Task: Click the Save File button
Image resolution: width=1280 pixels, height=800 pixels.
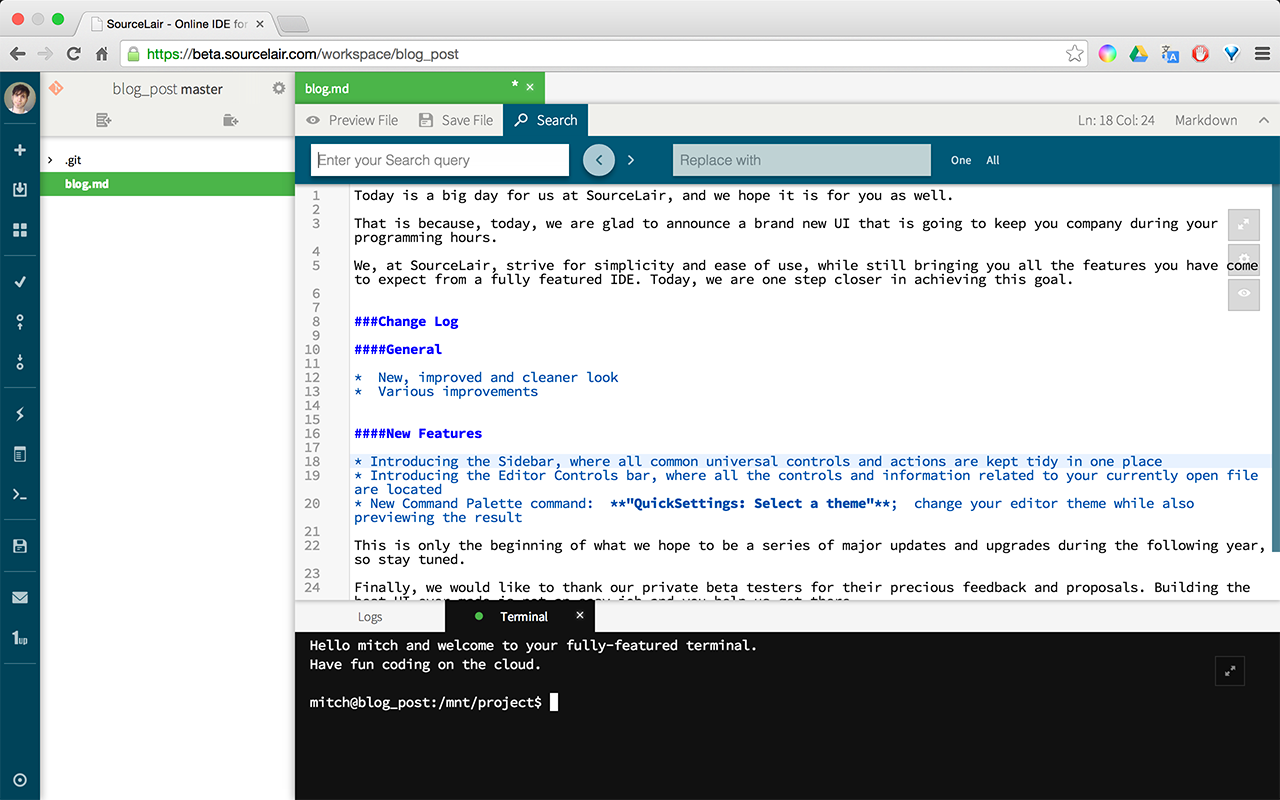Action: (x=456, y=120)
